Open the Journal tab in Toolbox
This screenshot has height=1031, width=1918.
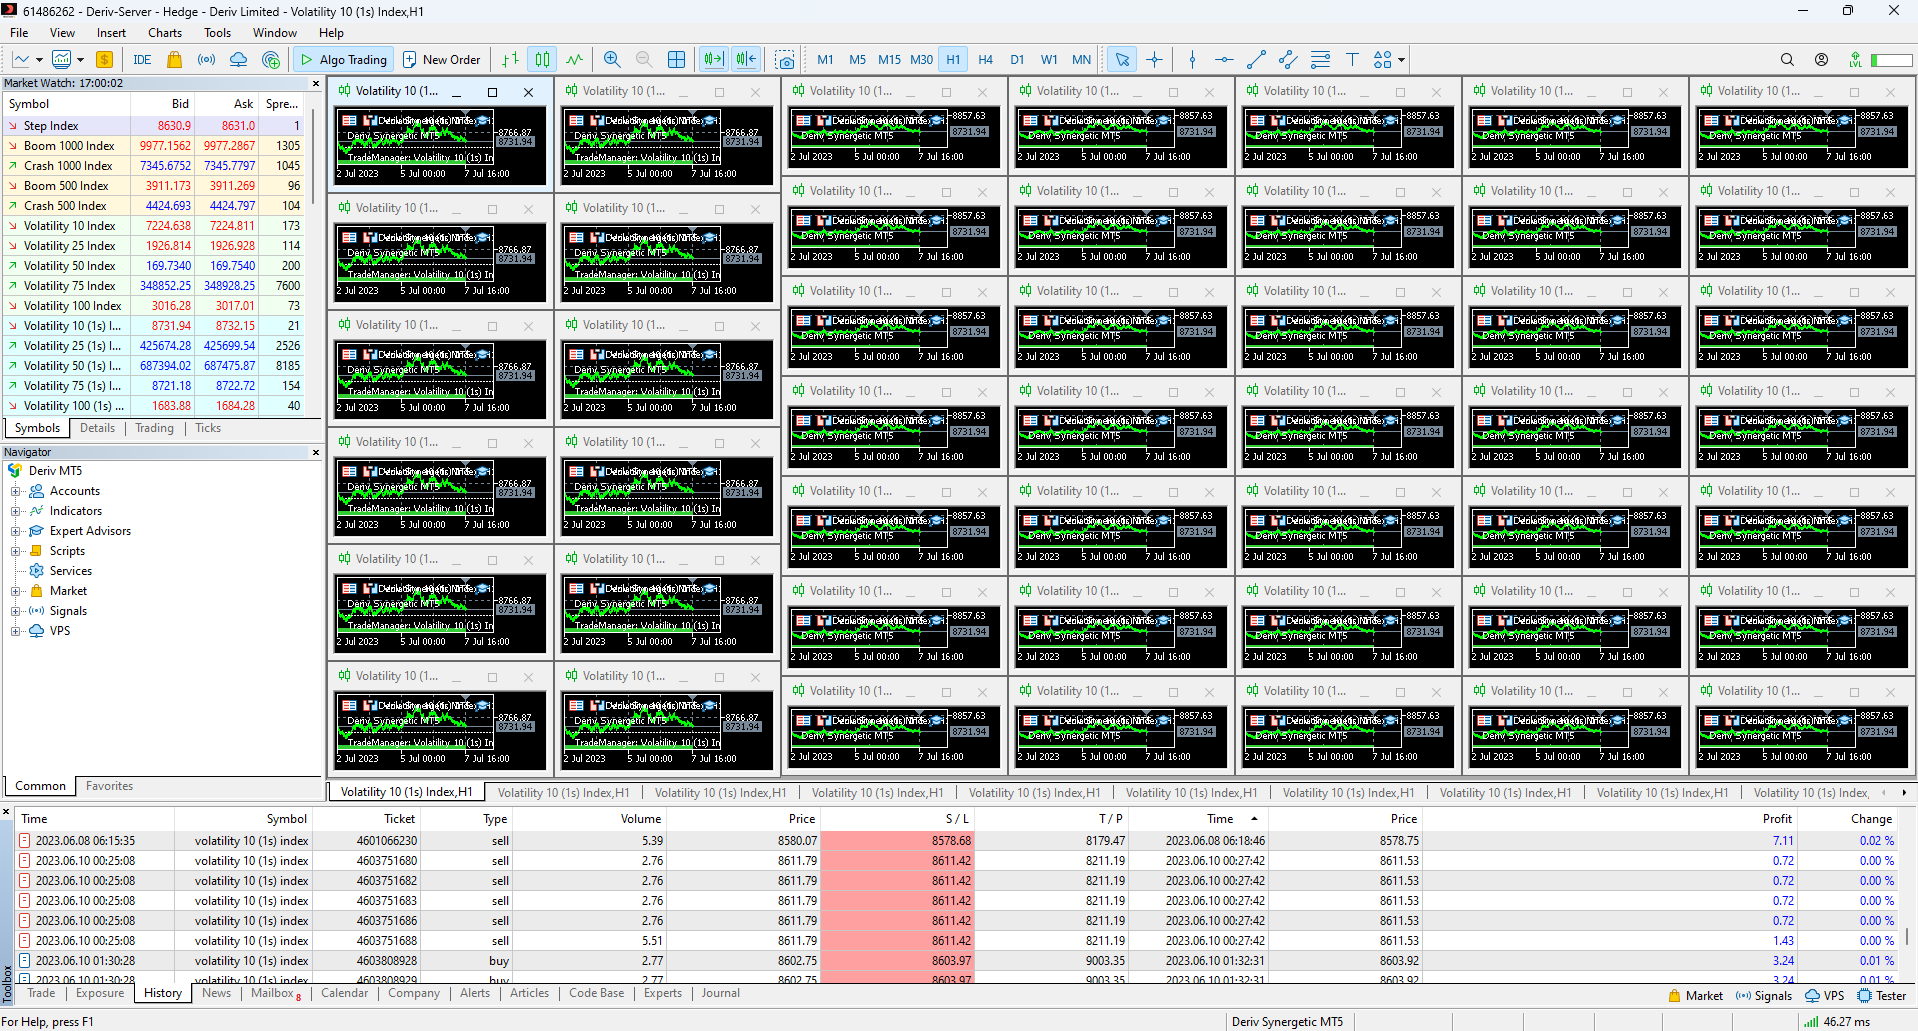(720, 993)
